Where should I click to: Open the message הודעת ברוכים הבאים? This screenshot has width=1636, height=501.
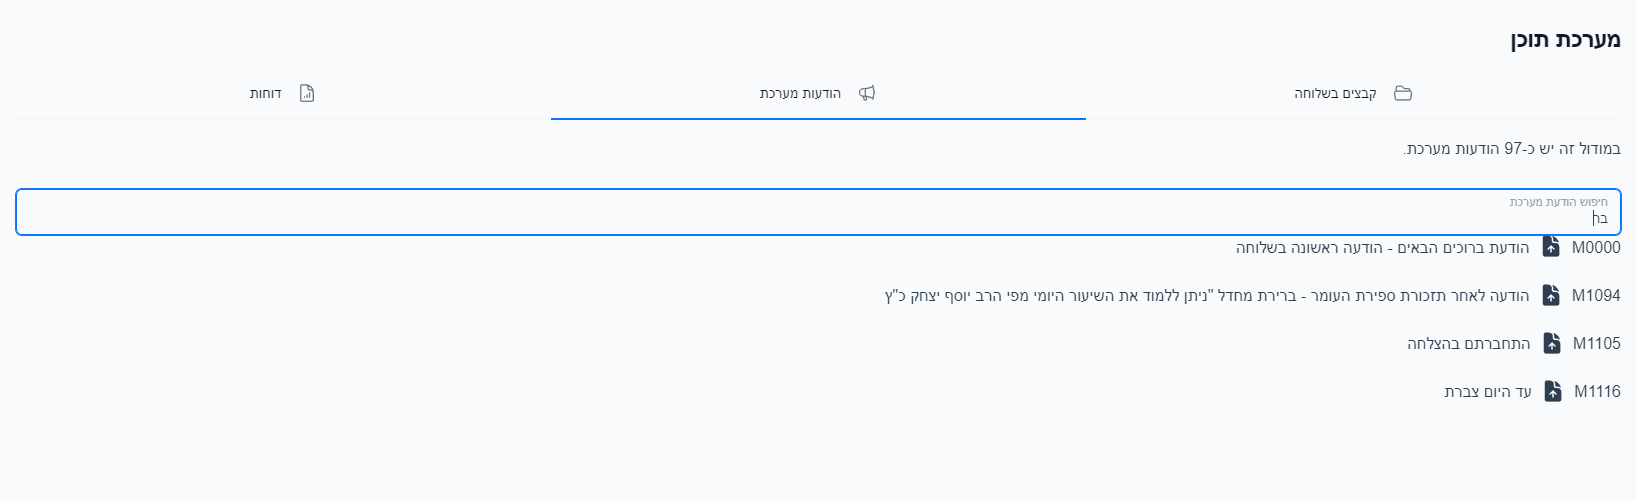click(1382, 248)
